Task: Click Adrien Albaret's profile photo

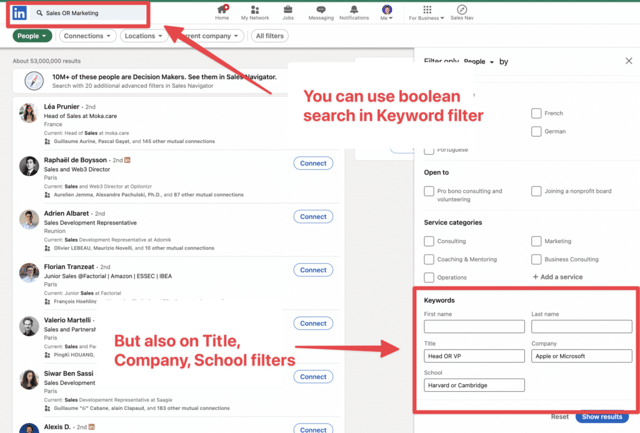Action: (29, 220)
